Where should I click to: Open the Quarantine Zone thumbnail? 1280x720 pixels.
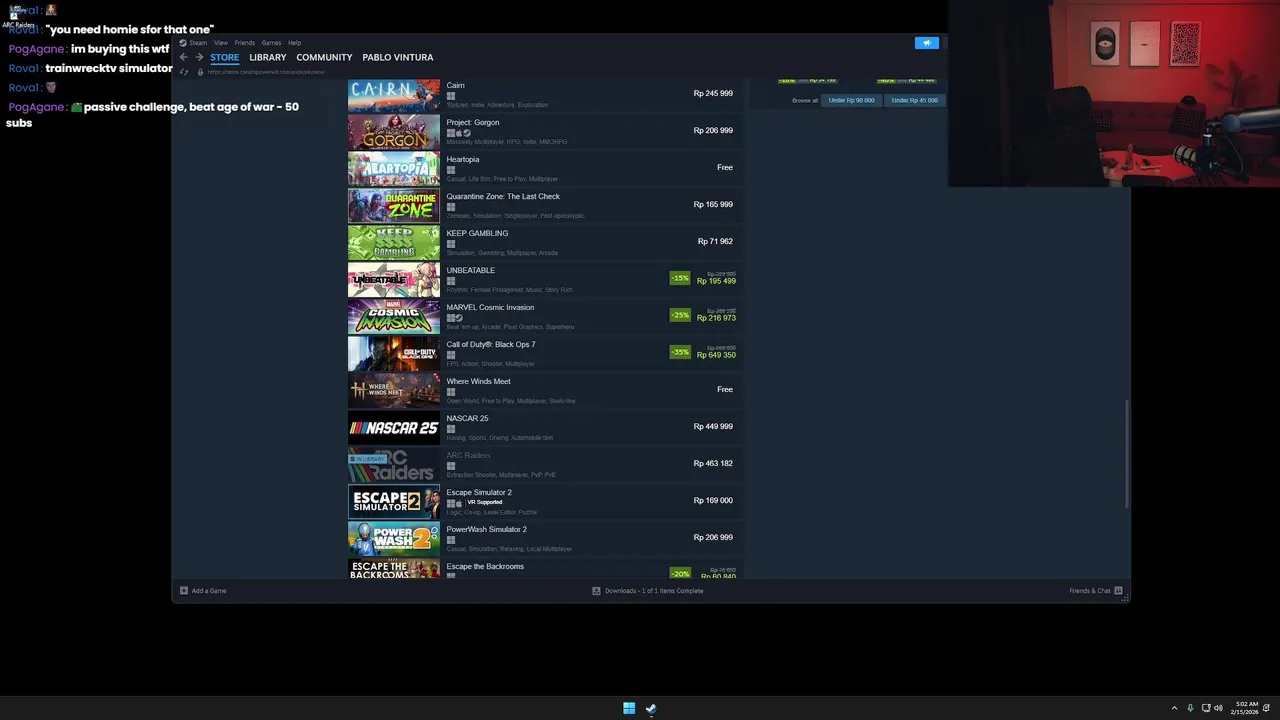[394, 206]
